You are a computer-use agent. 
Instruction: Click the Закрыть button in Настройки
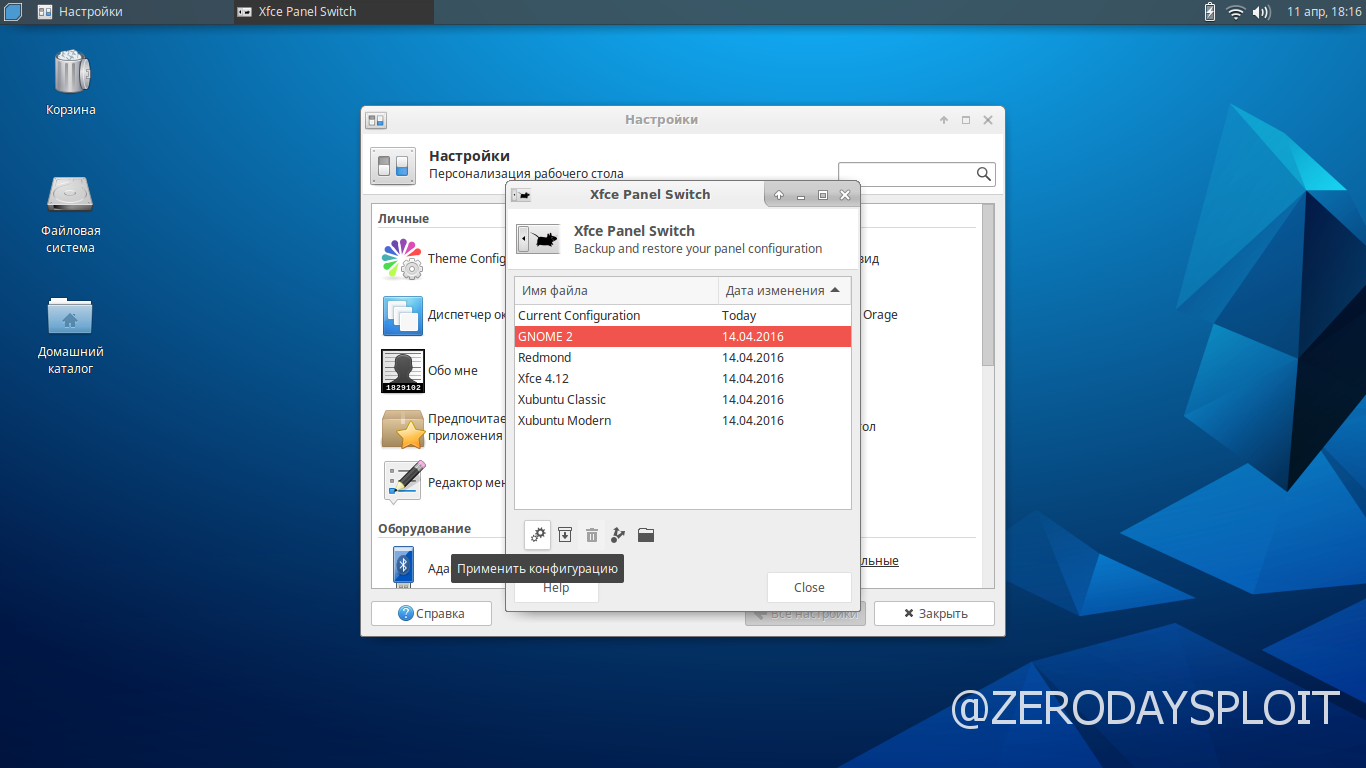934,613
